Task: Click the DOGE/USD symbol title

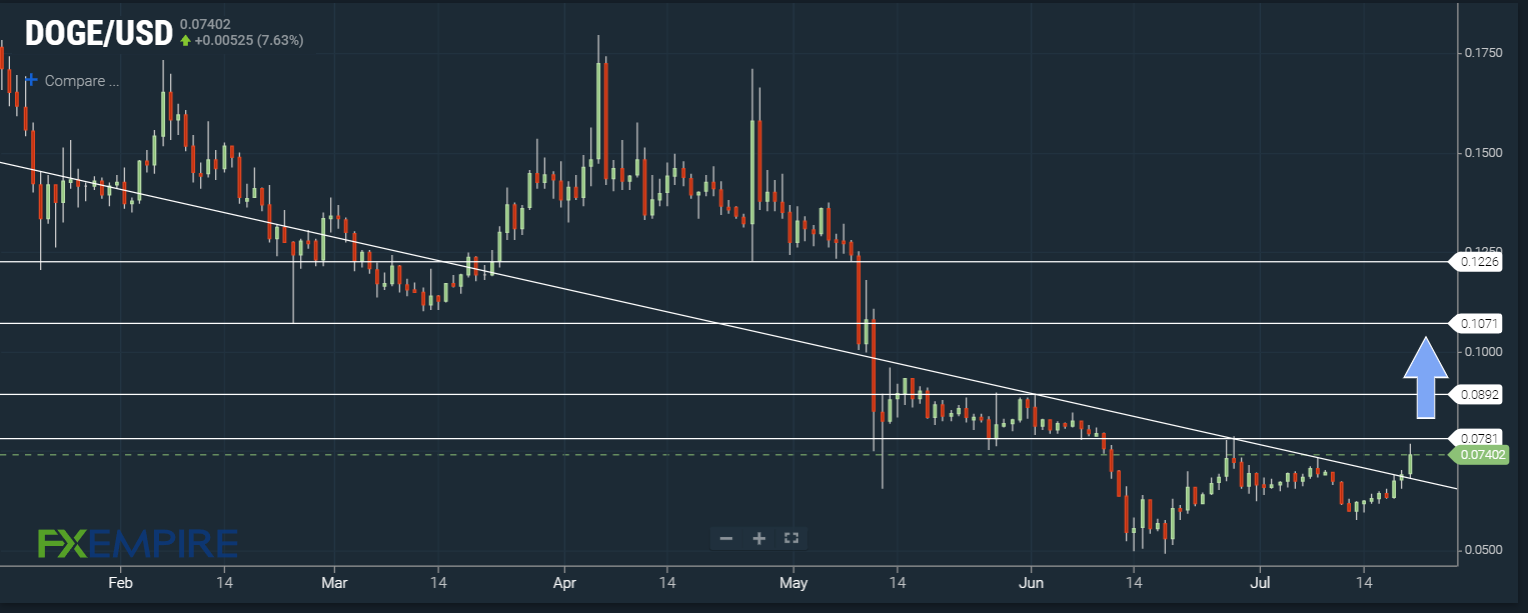Action: pos(98,32)
